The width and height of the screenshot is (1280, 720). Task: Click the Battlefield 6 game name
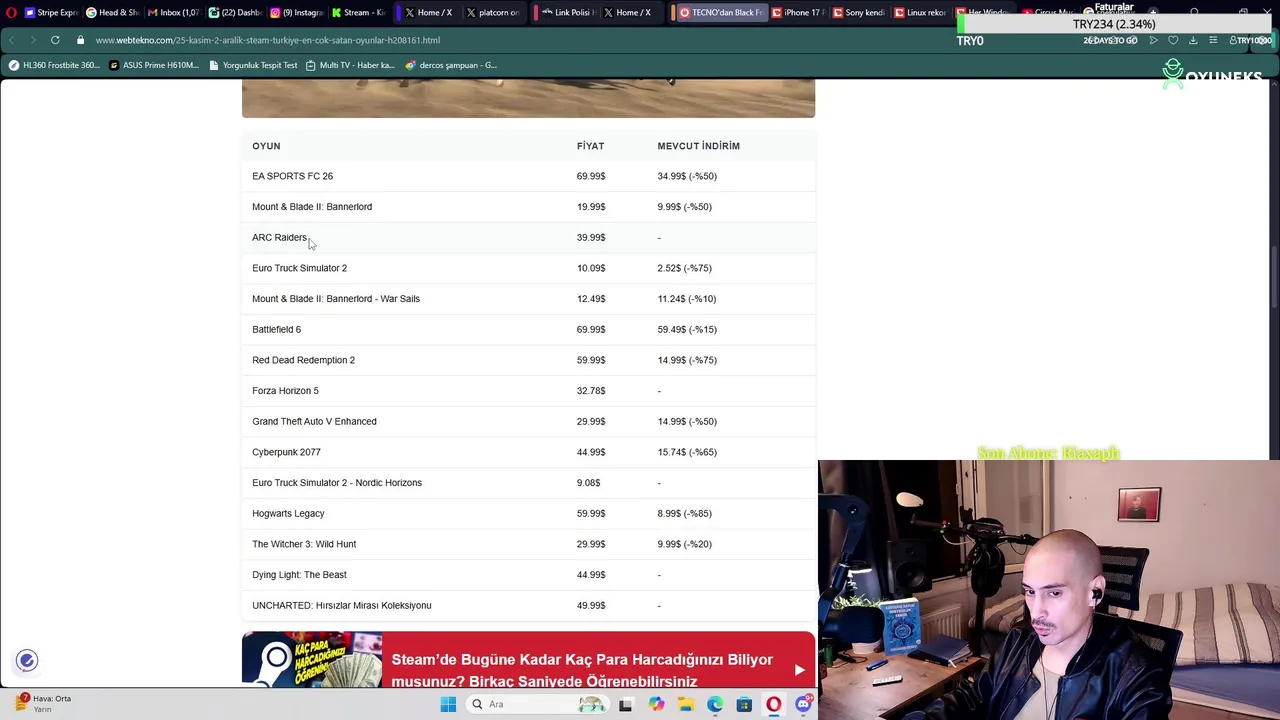click(276, 329)
